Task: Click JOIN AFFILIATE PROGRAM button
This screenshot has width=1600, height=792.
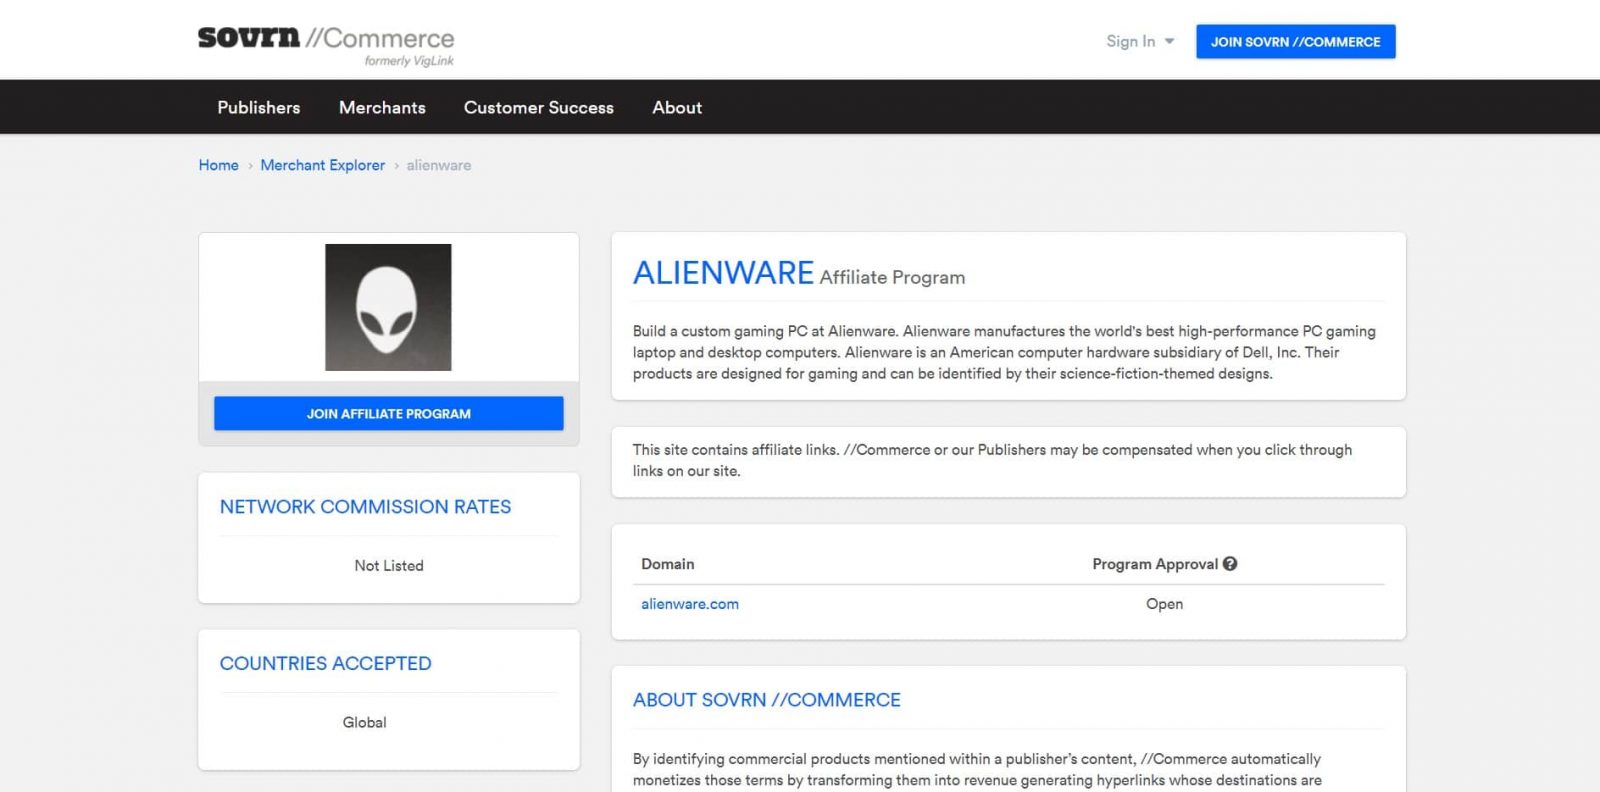Action: tap(389, 414)
